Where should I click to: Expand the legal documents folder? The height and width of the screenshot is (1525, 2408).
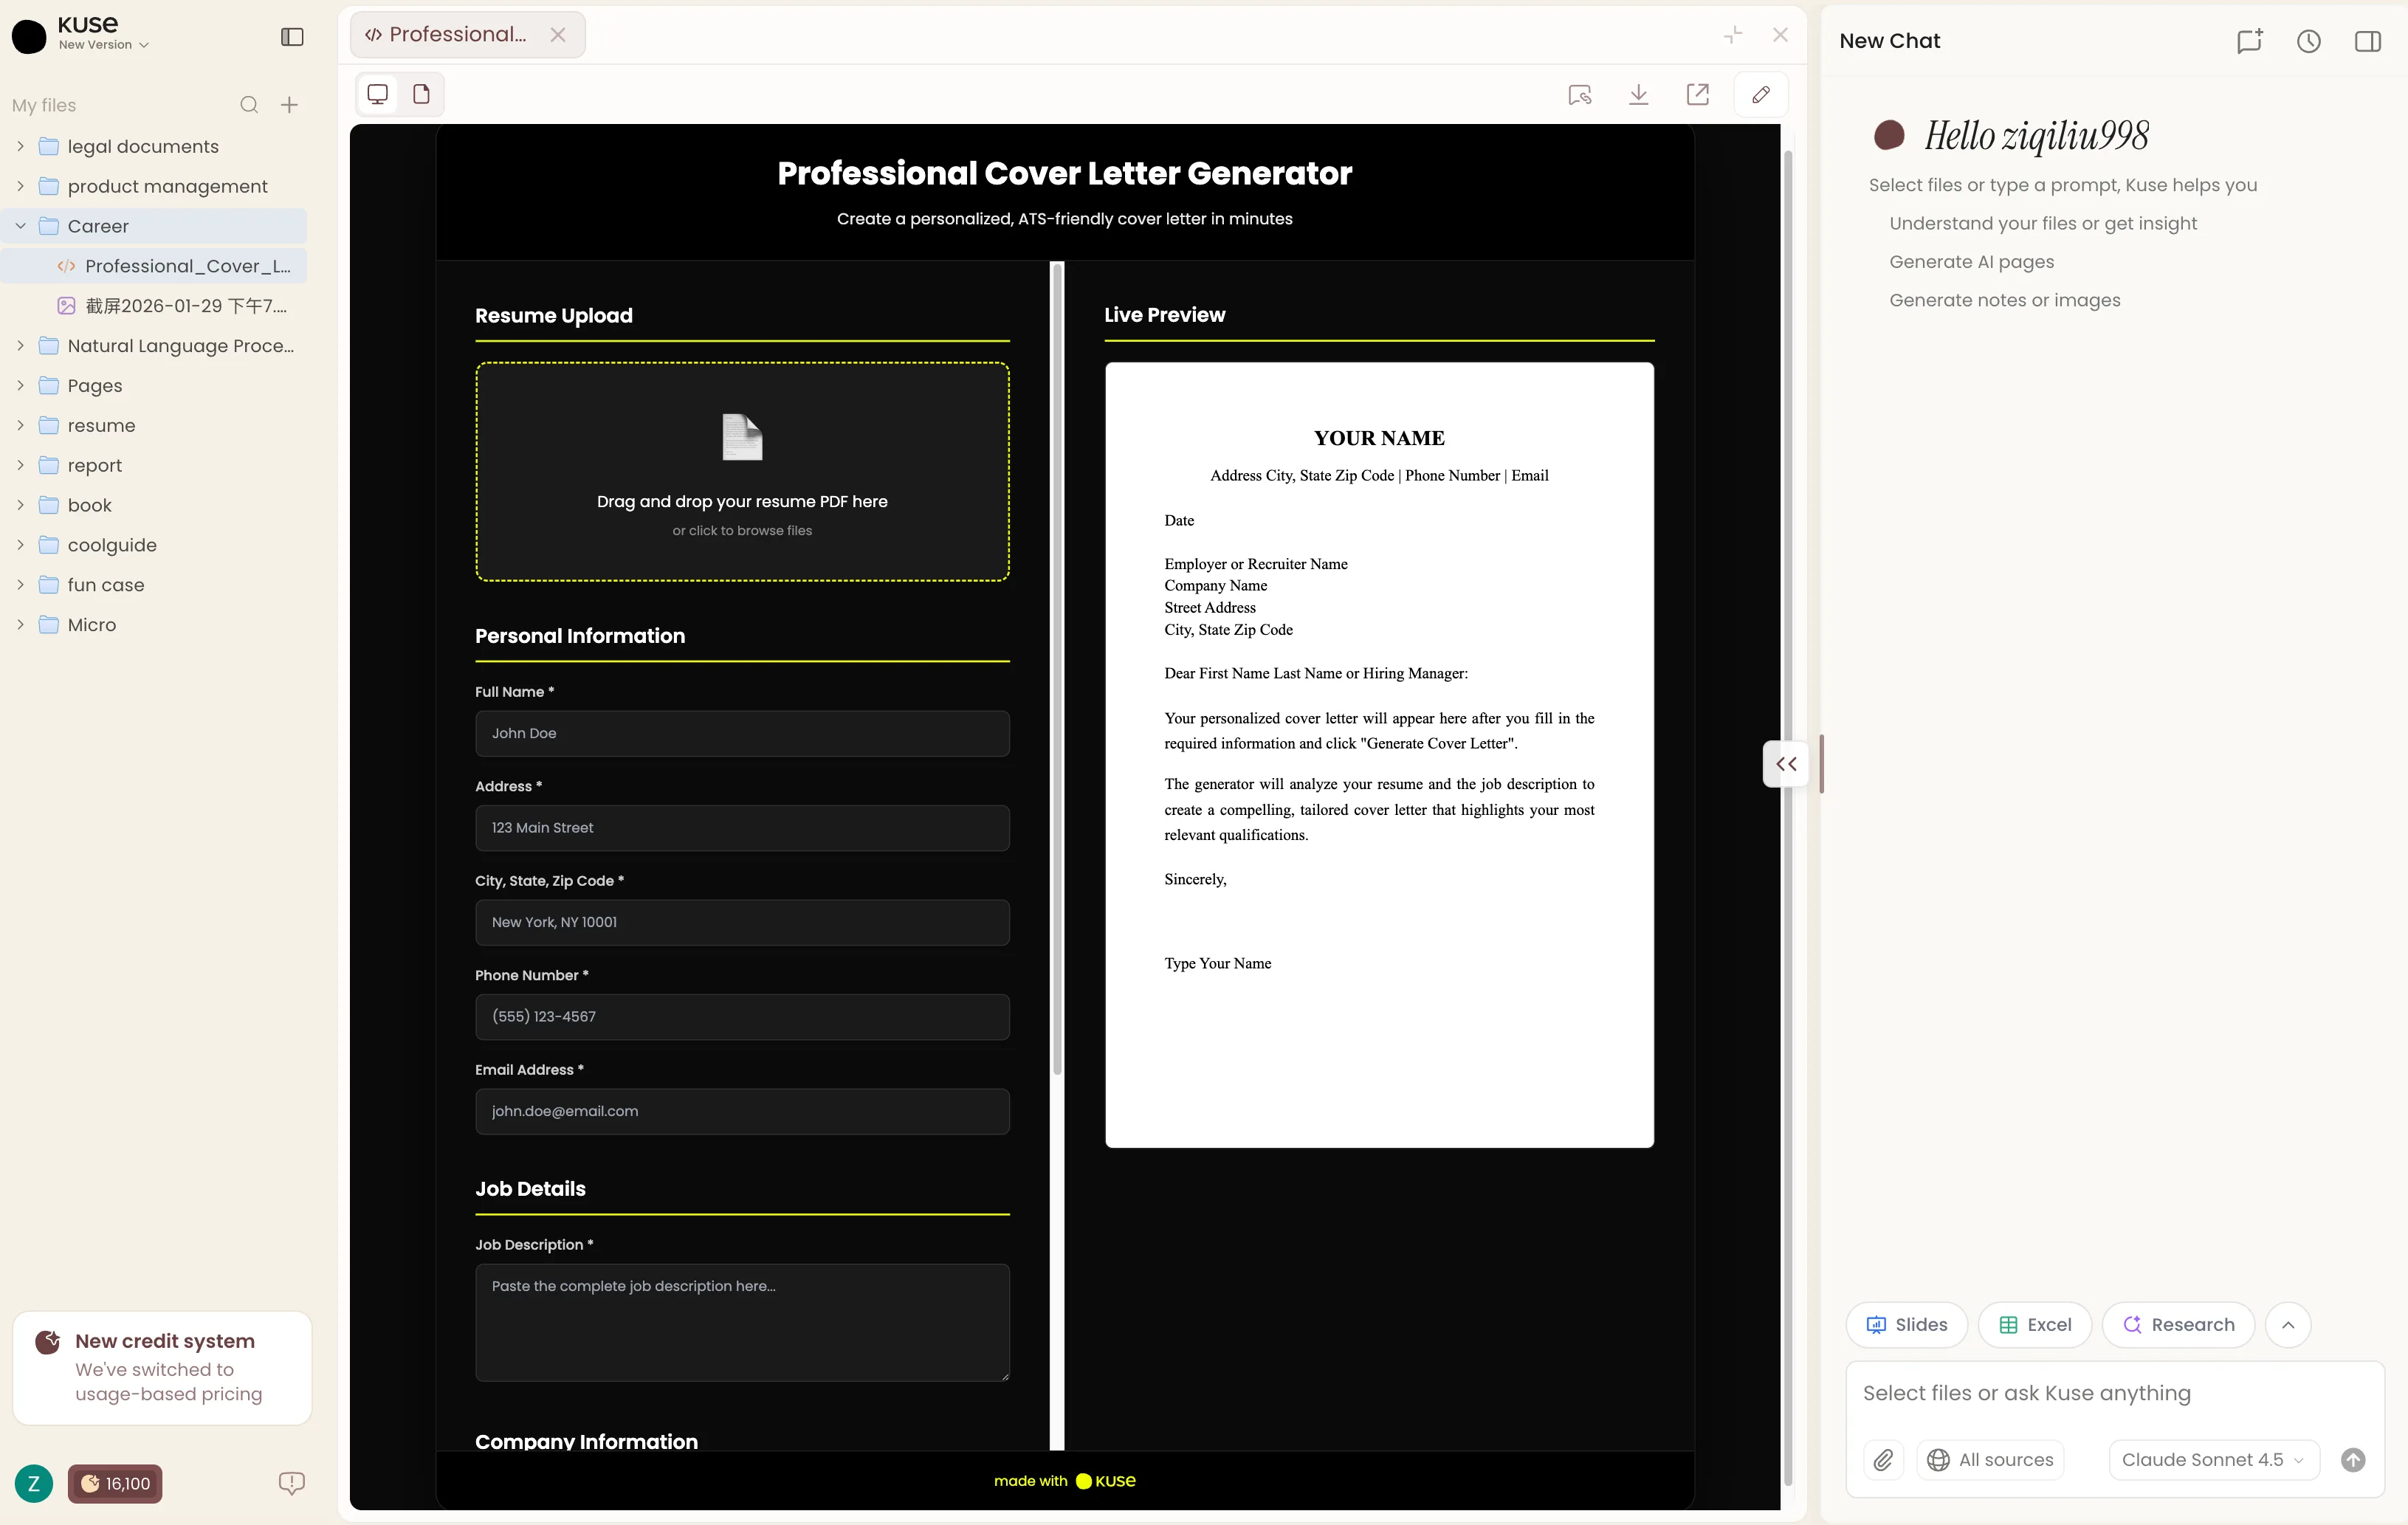pyautogui.click(x=20, y=146)
